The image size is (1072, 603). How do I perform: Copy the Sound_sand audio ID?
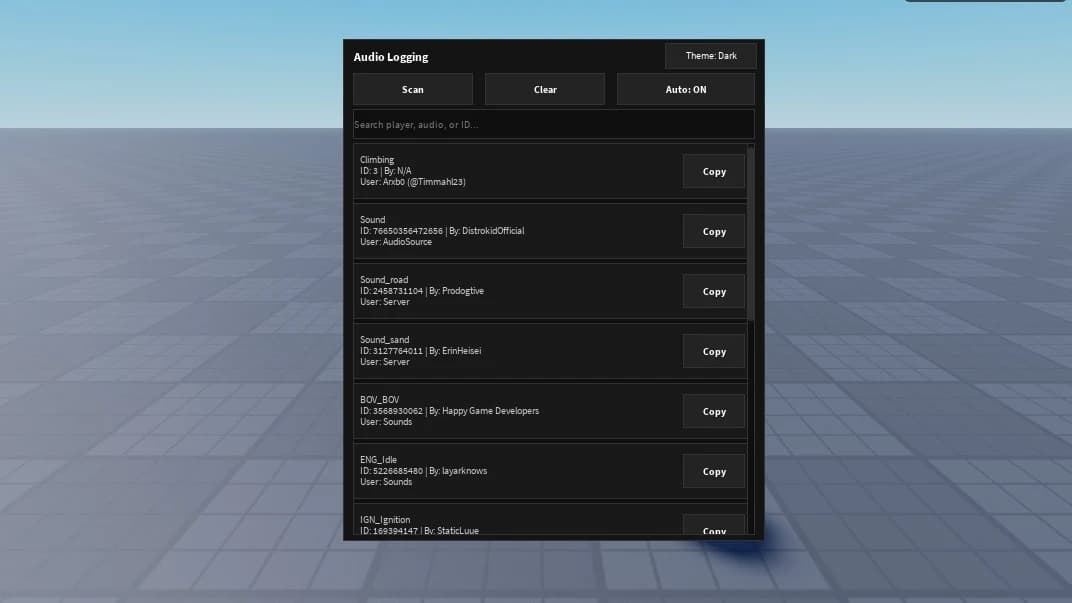[x=714, y=351]
